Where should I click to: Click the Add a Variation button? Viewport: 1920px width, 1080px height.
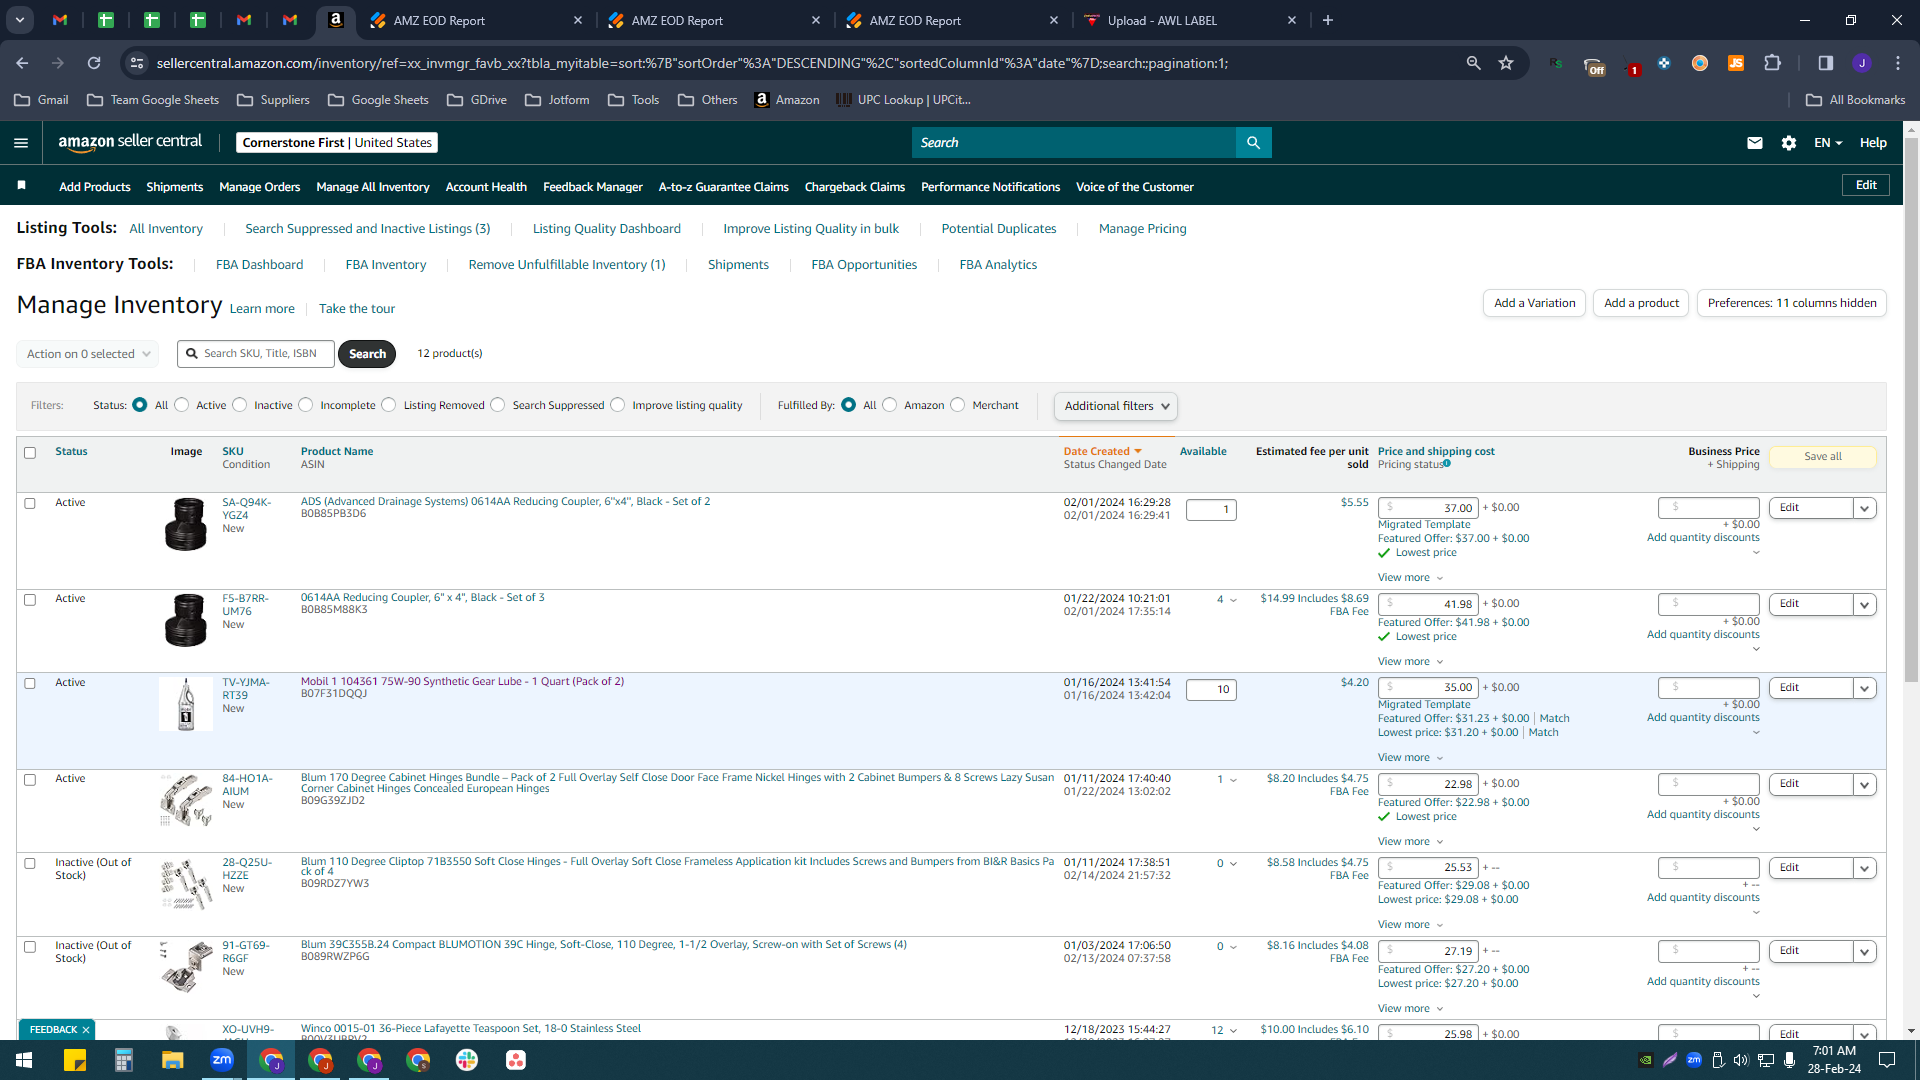click(1534, 303)
